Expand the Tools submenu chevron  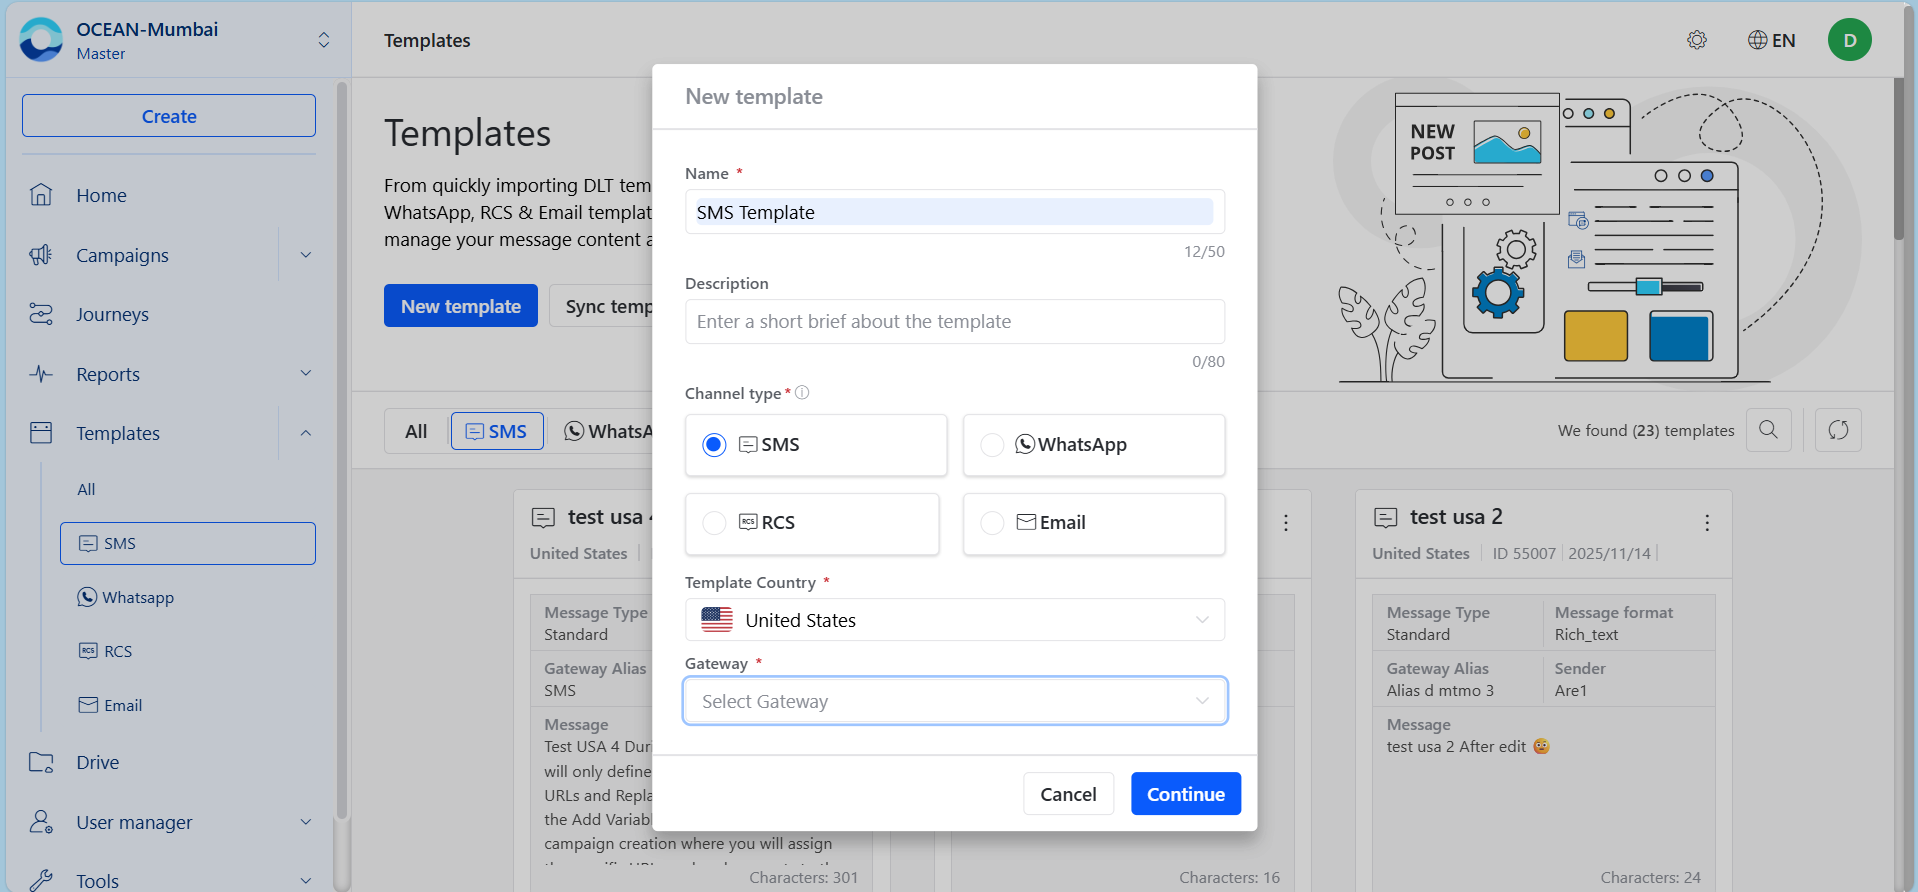click(x=306, y=881)
